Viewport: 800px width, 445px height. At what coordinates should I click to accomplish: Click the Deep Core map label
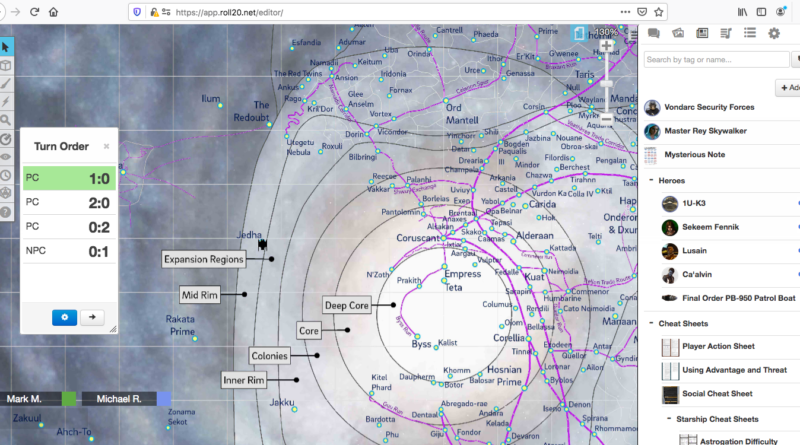346,305
